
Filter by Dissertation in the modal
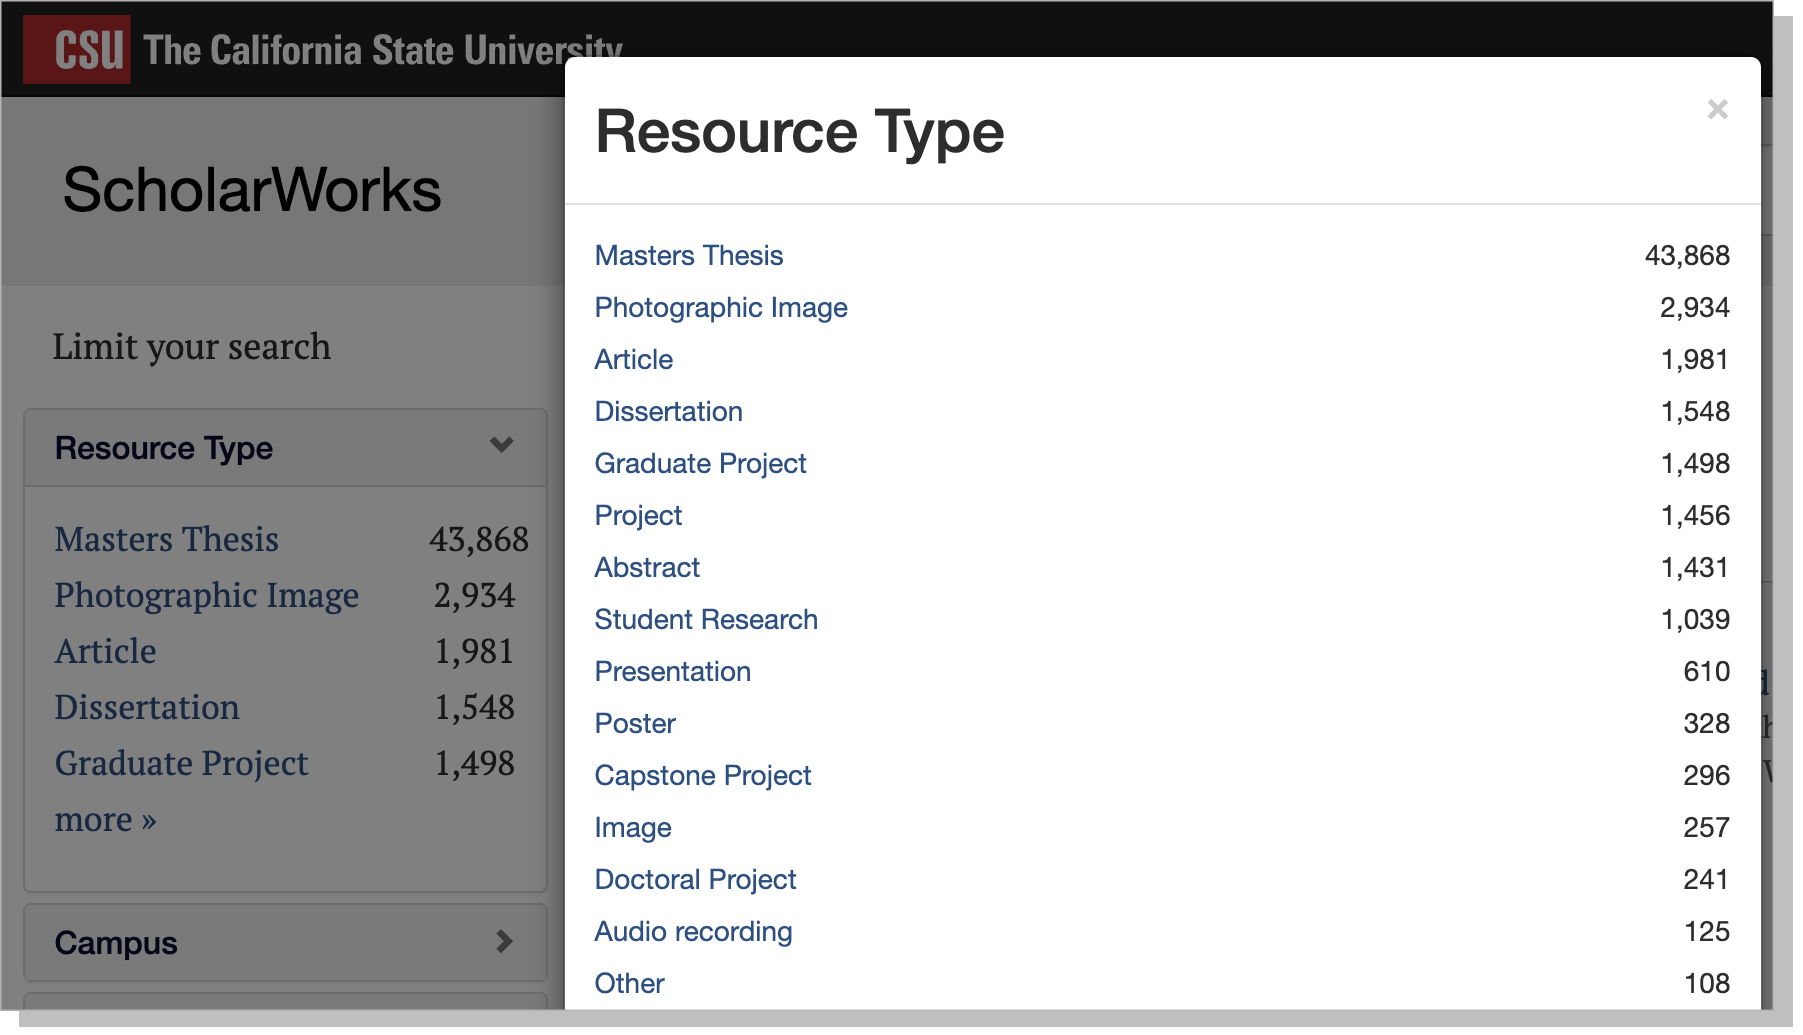coord(668,411)
